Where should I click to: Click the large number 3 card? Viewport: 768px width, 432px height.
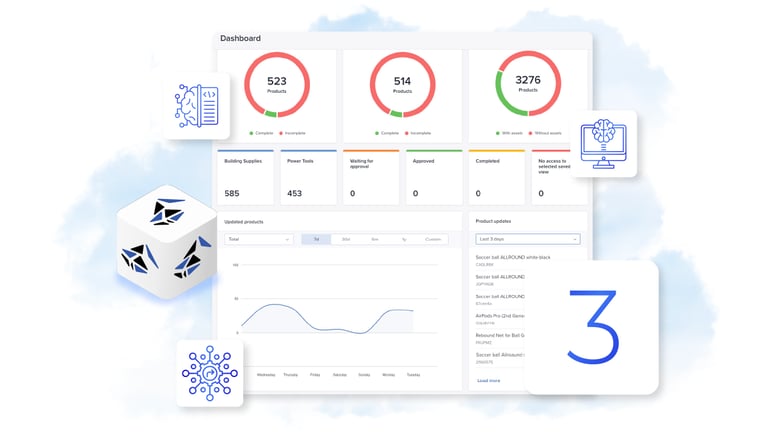pos(591,327)
